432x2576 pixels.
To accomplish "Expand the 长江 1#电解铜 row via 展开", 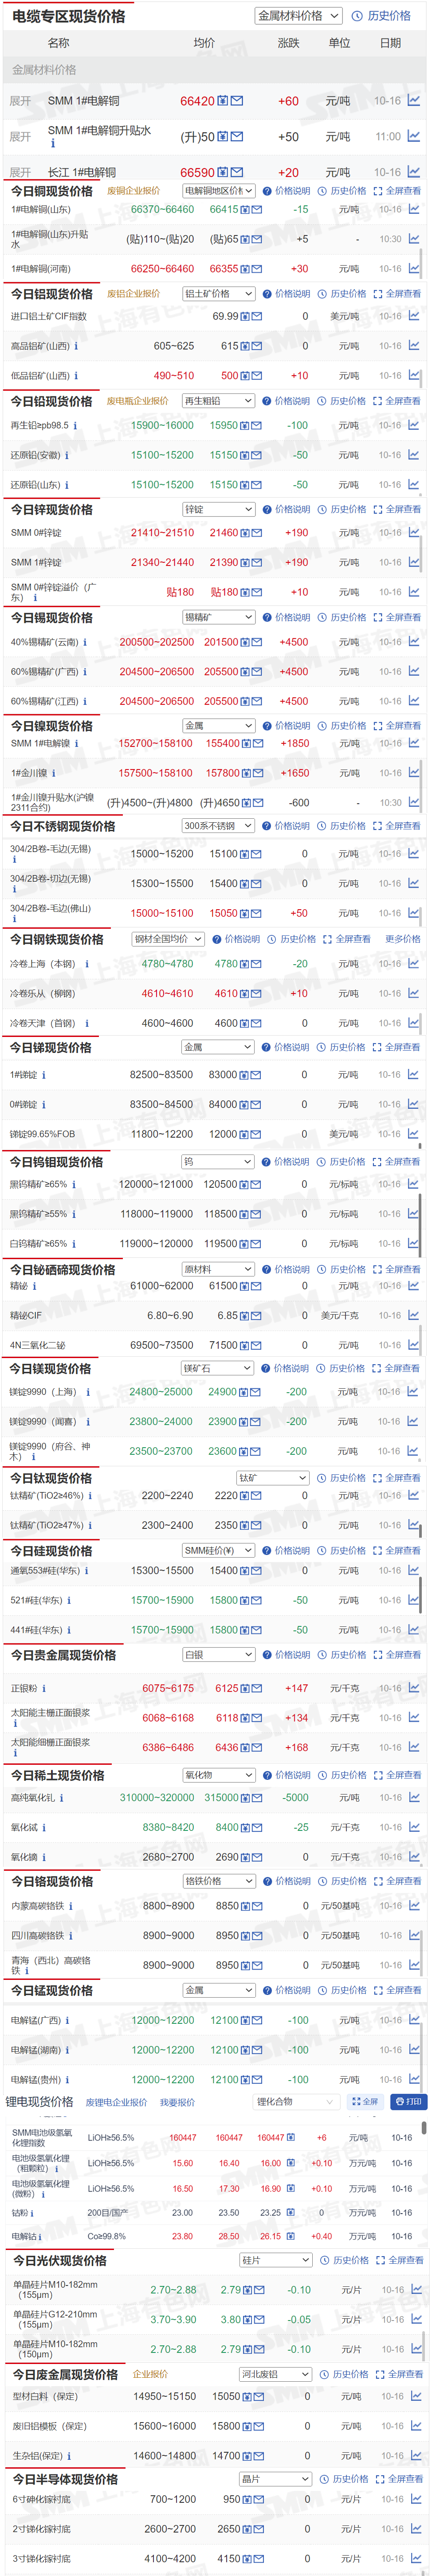I will point(20,172).
